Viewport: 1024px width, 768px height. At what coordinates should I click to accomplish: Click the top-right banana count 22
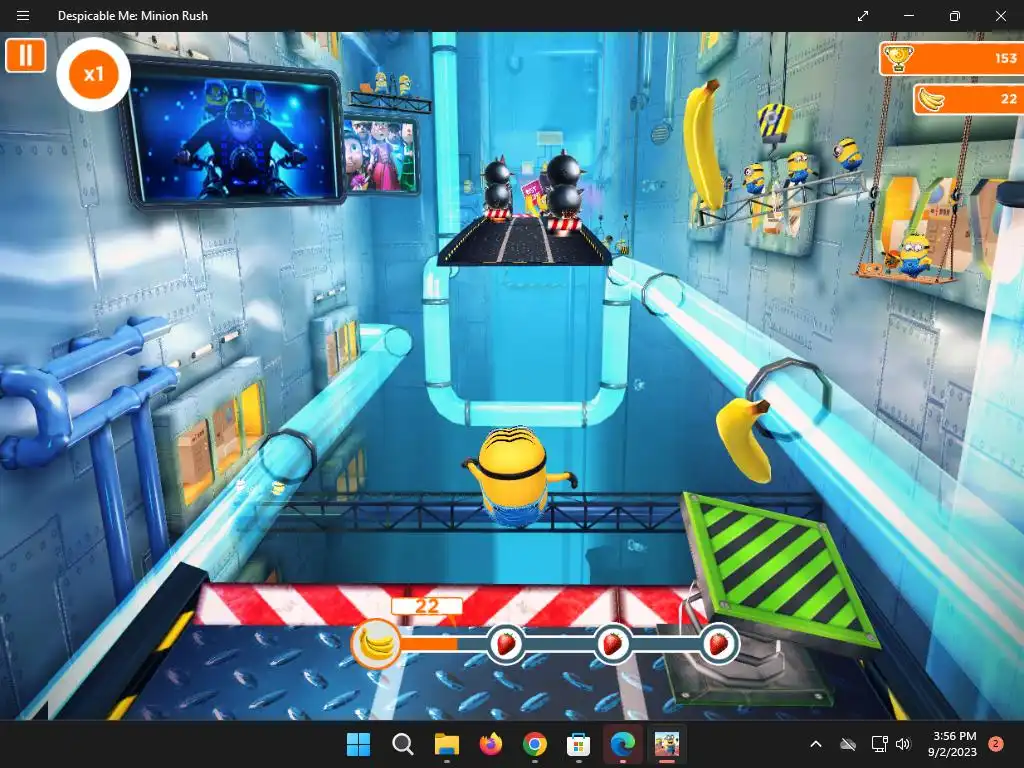(x=1008, y=99)
